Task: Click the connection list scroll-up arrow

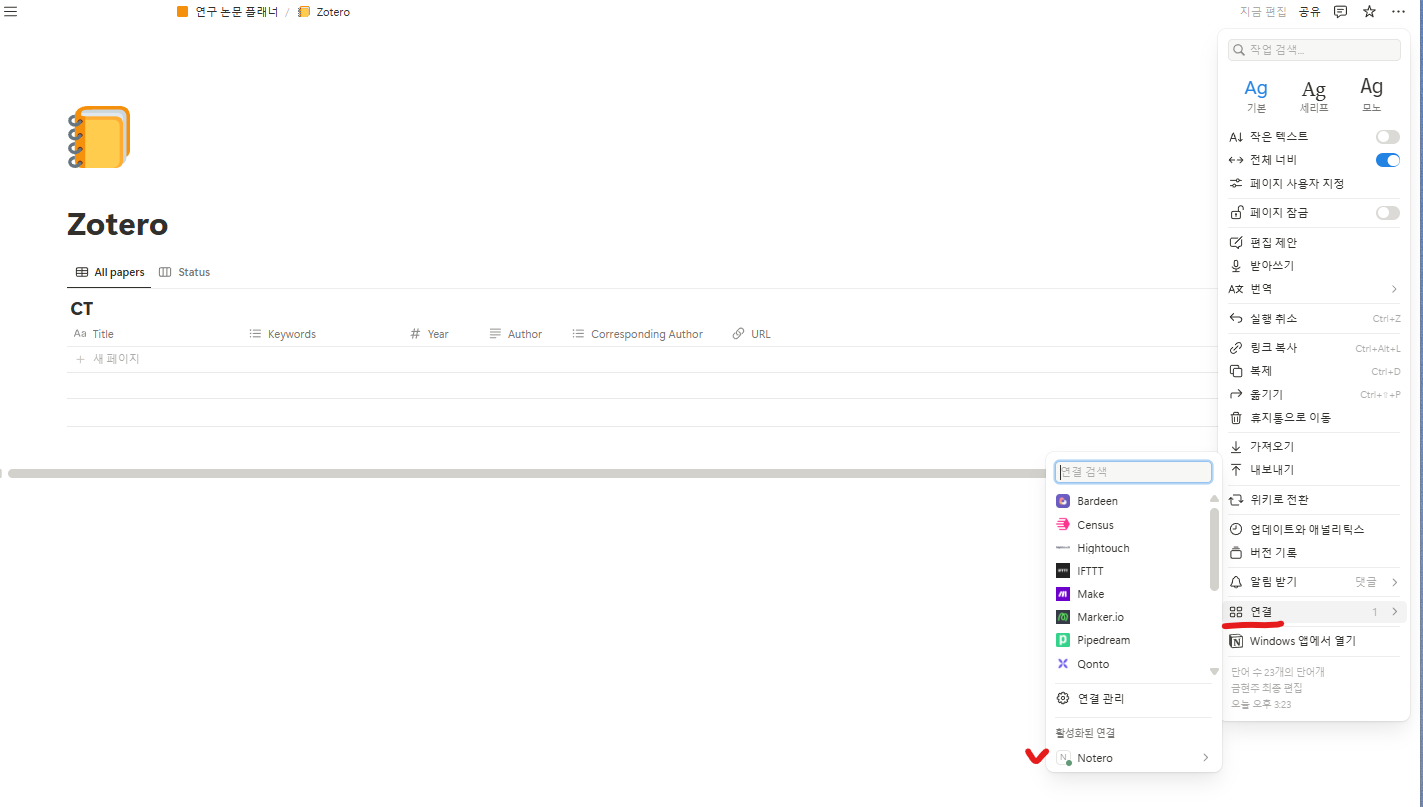Action: click(x=1214, y=498)
